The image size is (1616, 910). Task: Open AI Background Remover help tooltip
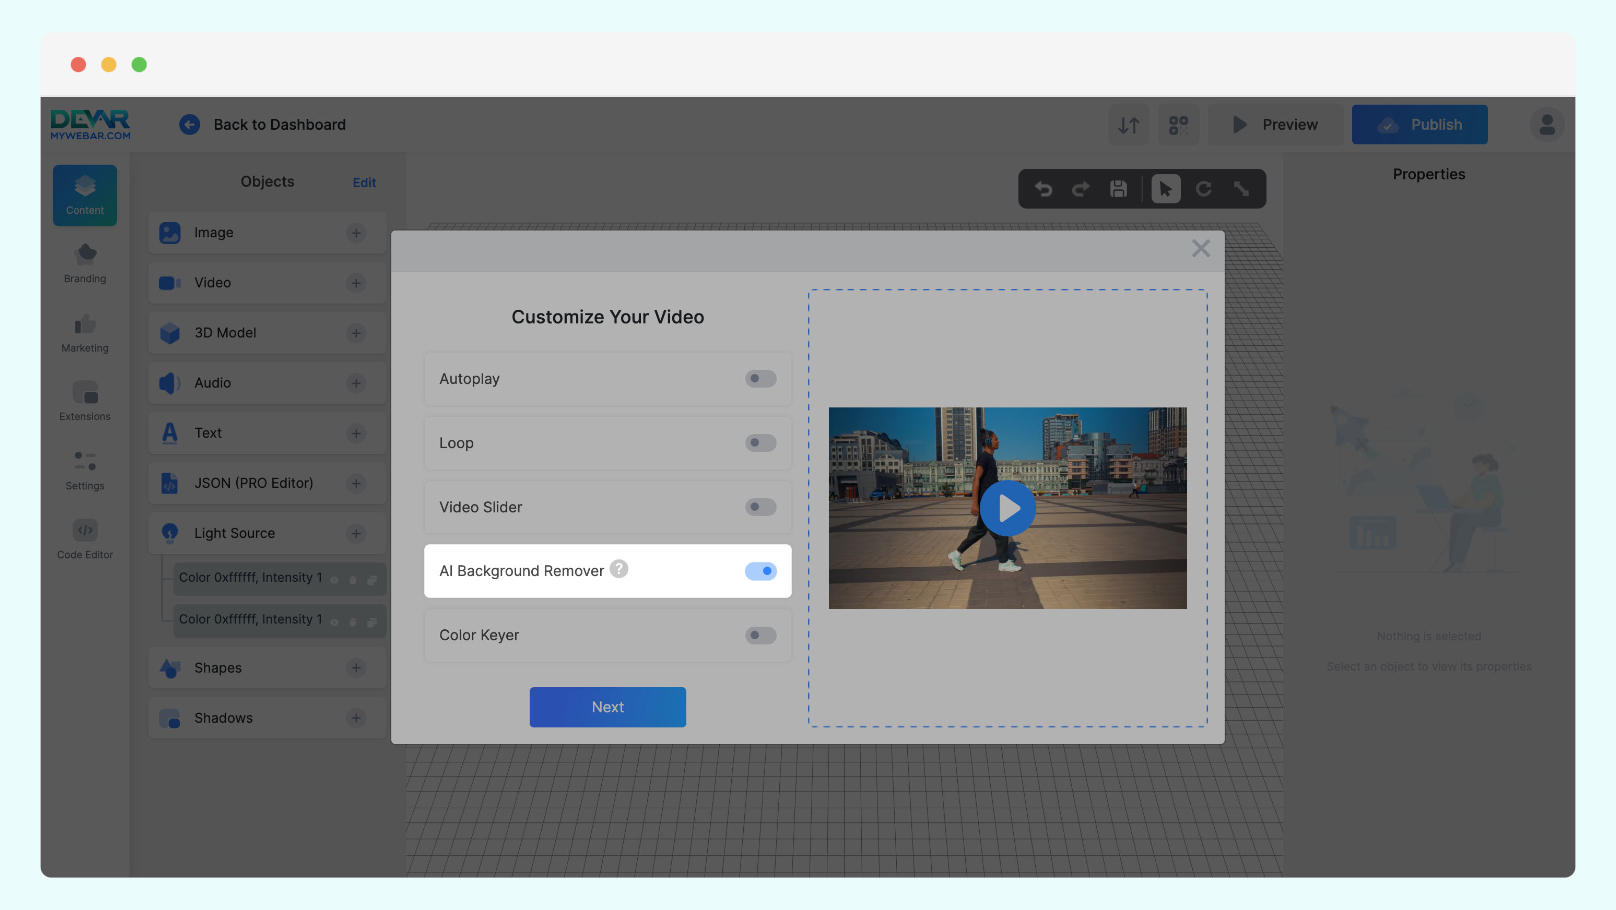click(619, 569)
